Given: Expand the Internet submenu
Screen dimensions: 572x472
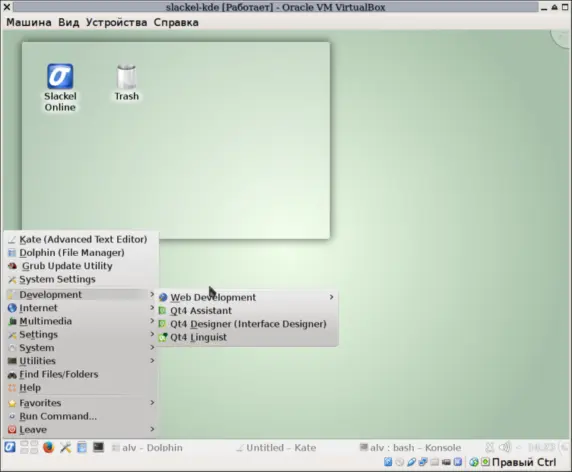Looking at the screenshot, I should pos(81,308).
